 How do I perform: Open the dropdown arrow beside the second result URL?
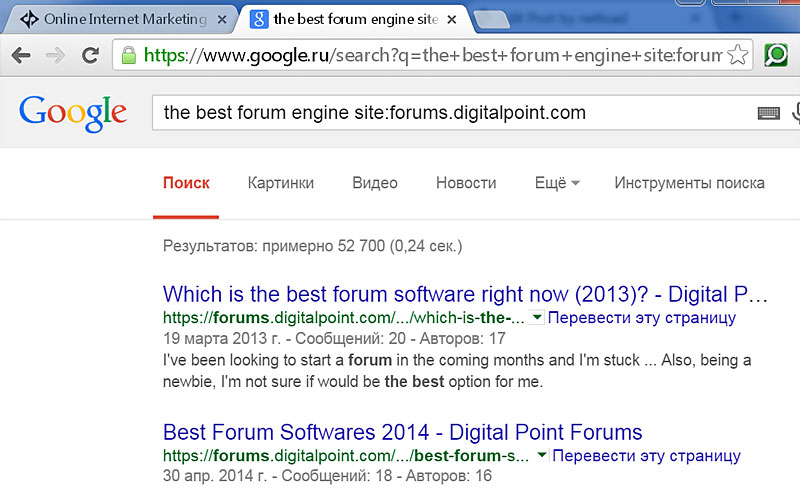[541, 455]
